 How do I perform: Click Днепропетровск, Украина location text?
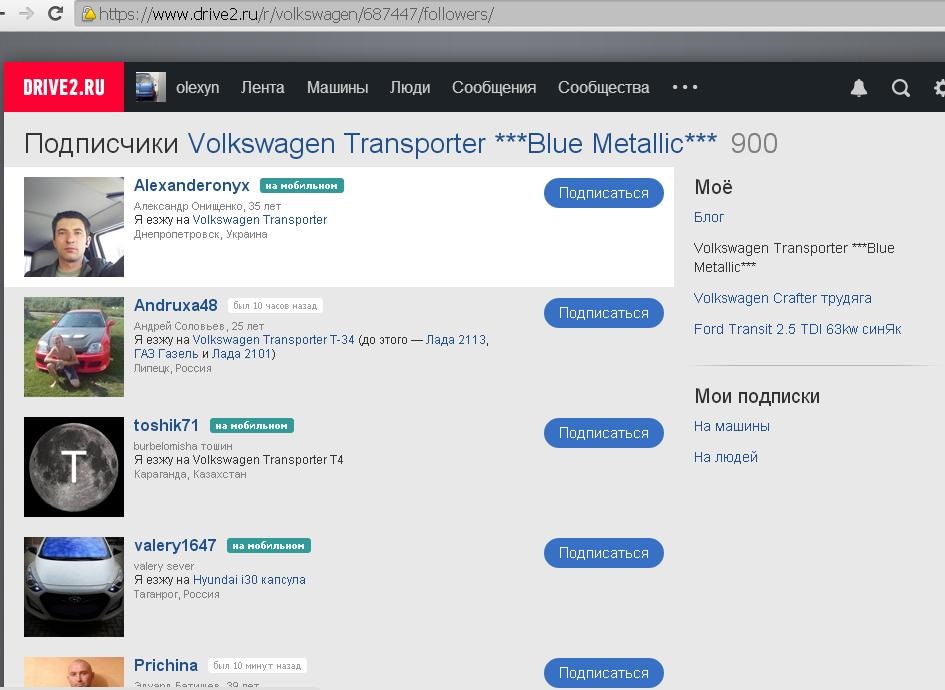200,234
